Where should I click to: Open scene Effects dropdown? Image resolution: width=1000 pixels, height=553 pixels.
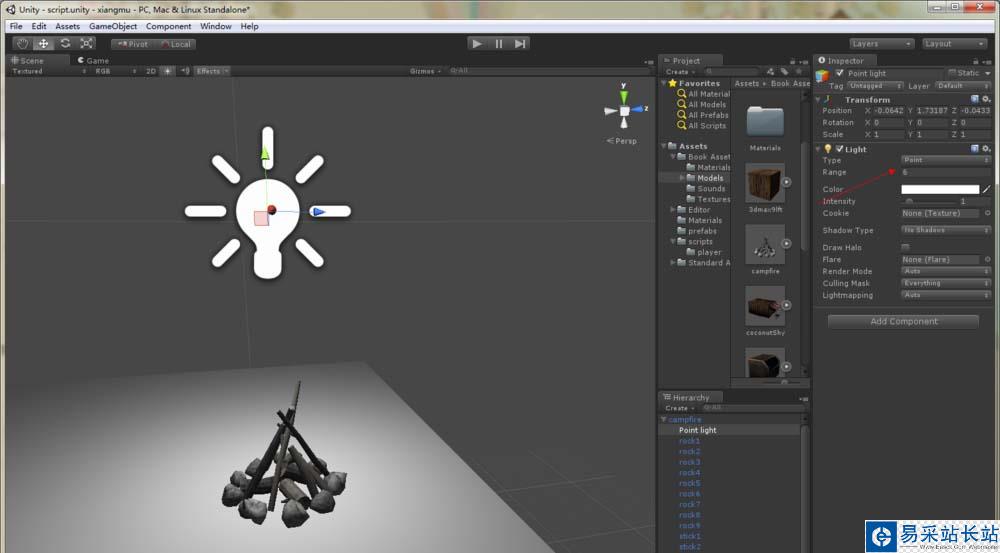pos(212,71)
